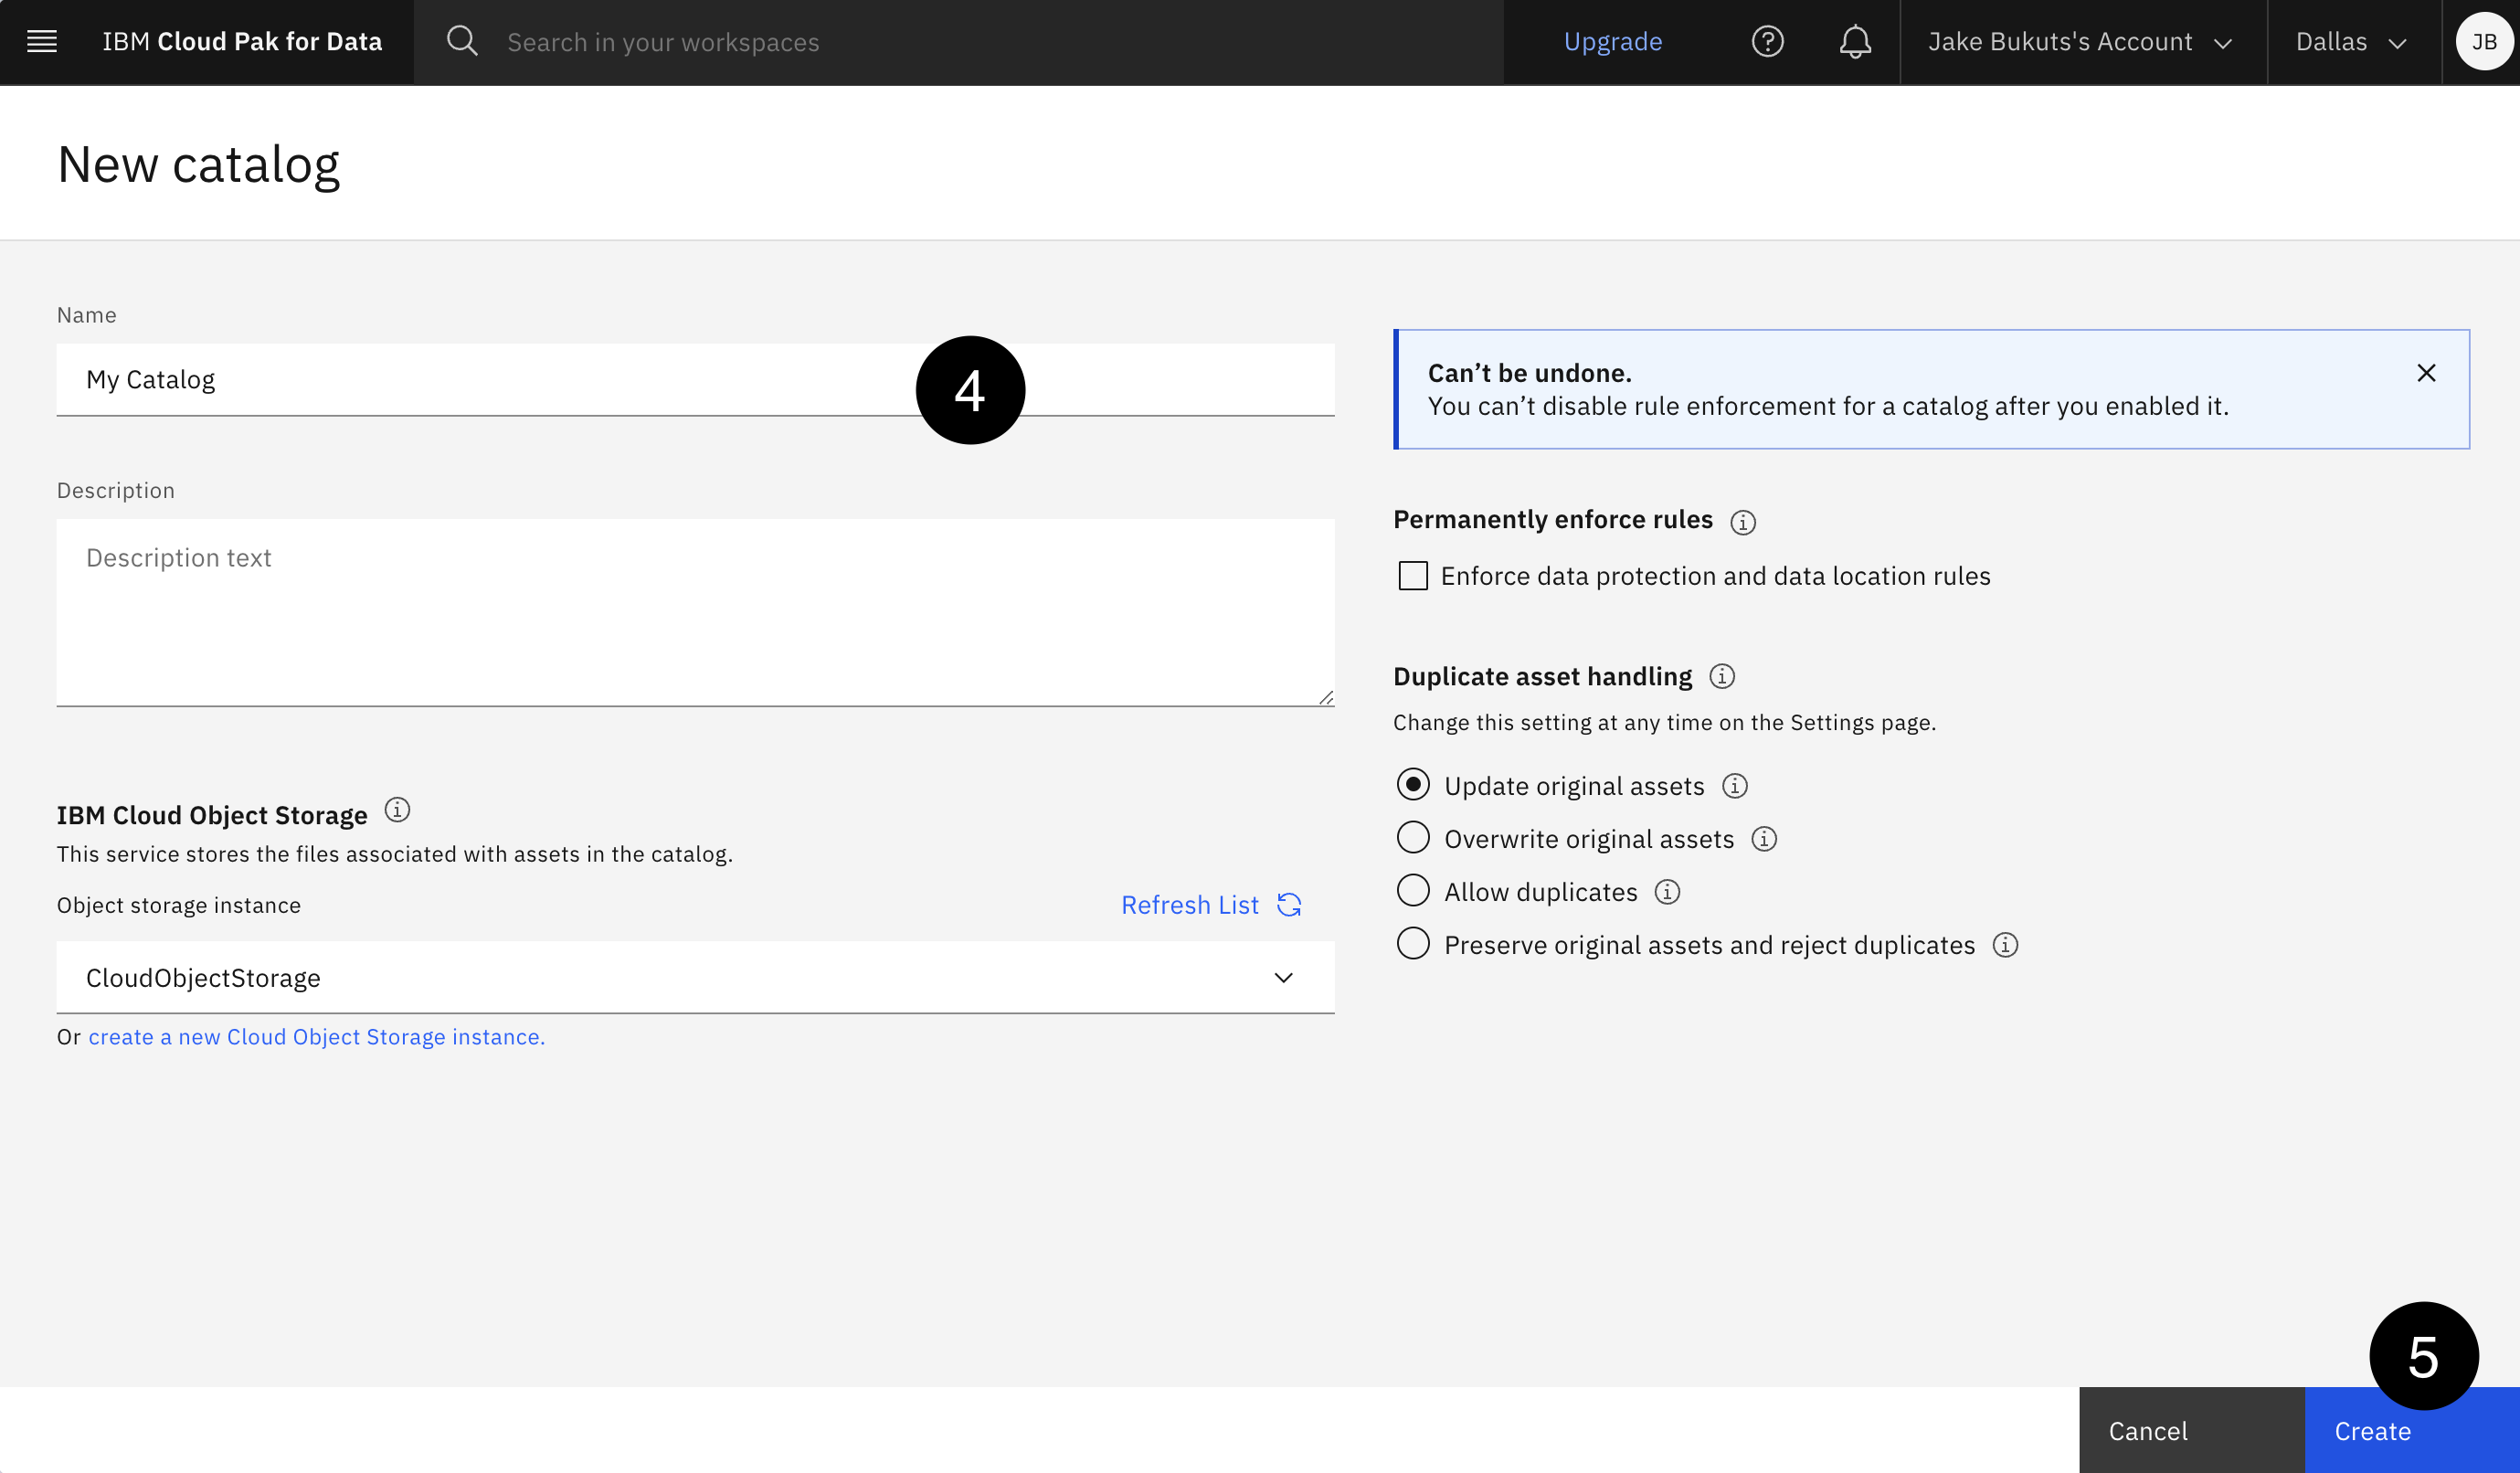This screenshot has height=1473, width=2520.
Task: Click the Name input field
Action: [694, 379]
